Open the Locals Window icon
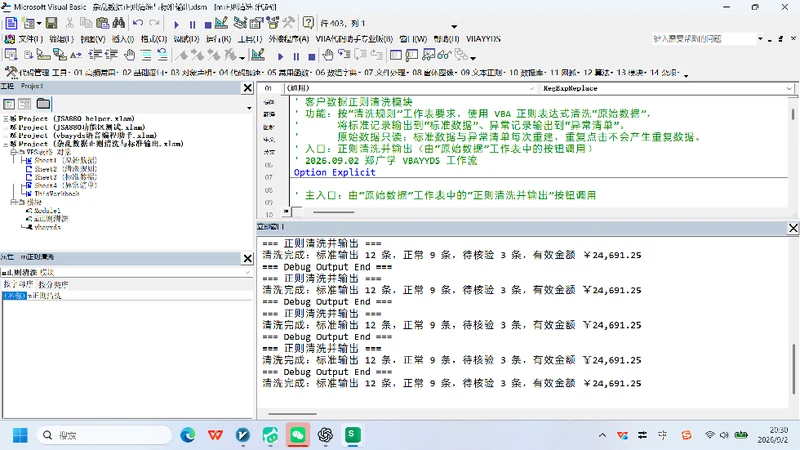 point(395,55)
